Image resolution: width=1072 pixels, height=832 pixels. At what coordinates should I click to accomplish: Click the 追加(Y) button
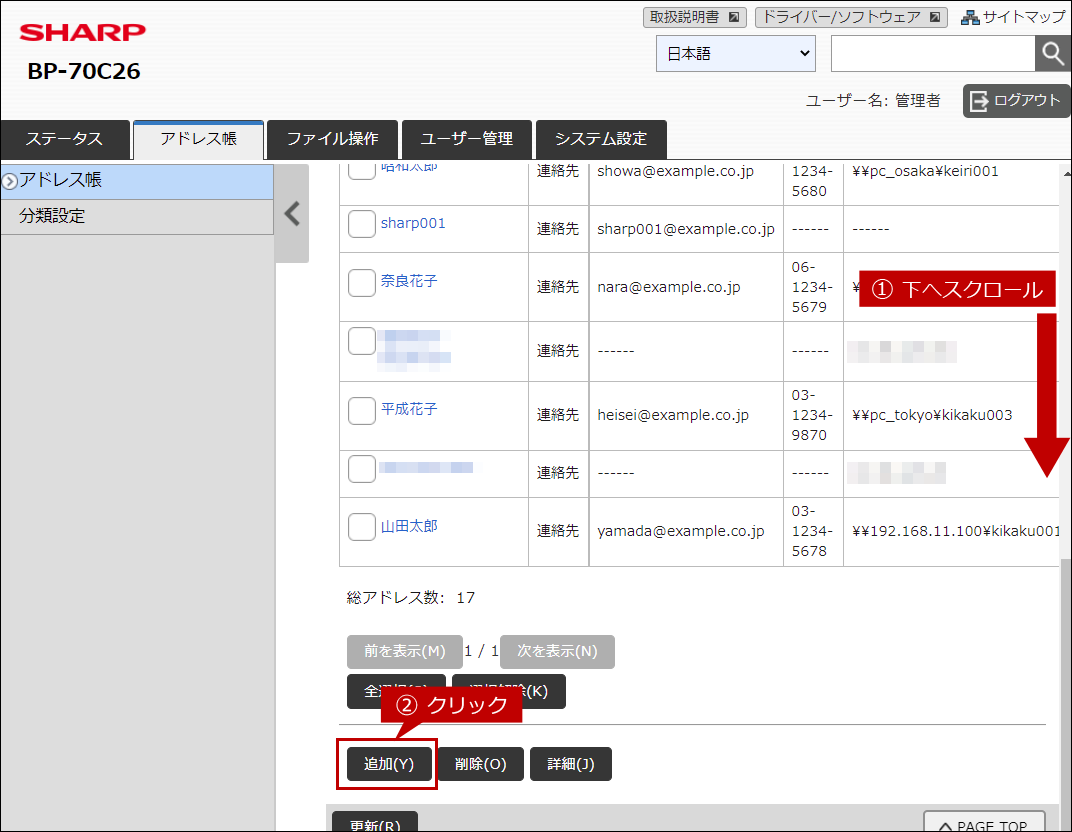[x=389, y=764]
